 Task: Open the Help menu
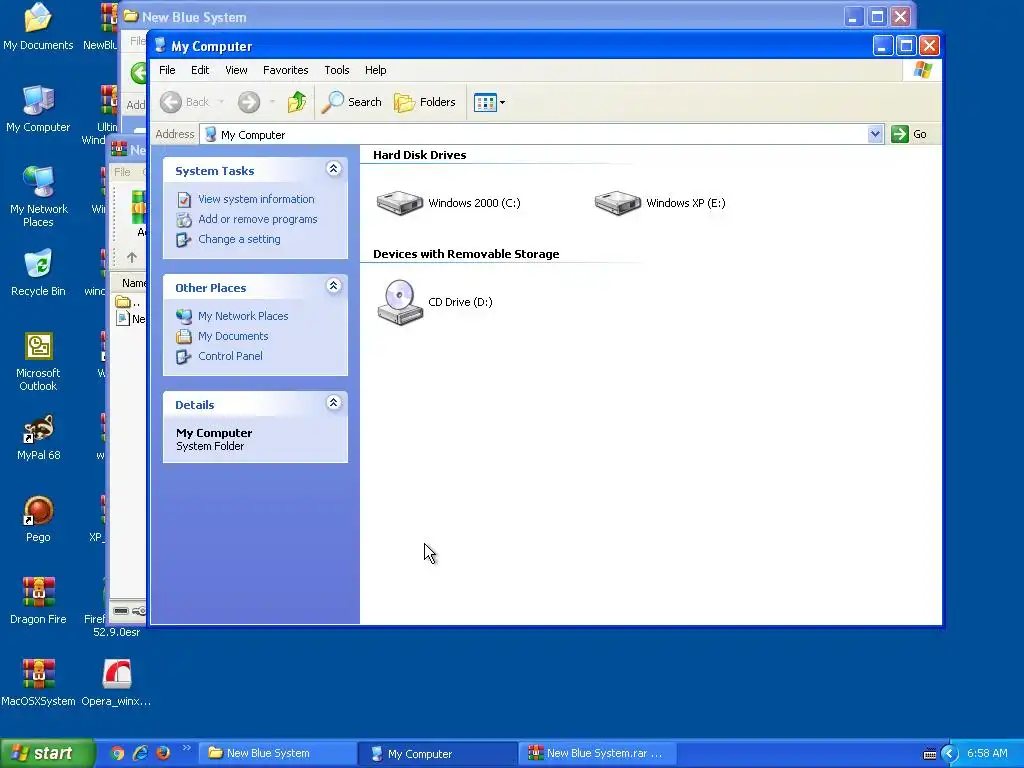pos(375,70)
